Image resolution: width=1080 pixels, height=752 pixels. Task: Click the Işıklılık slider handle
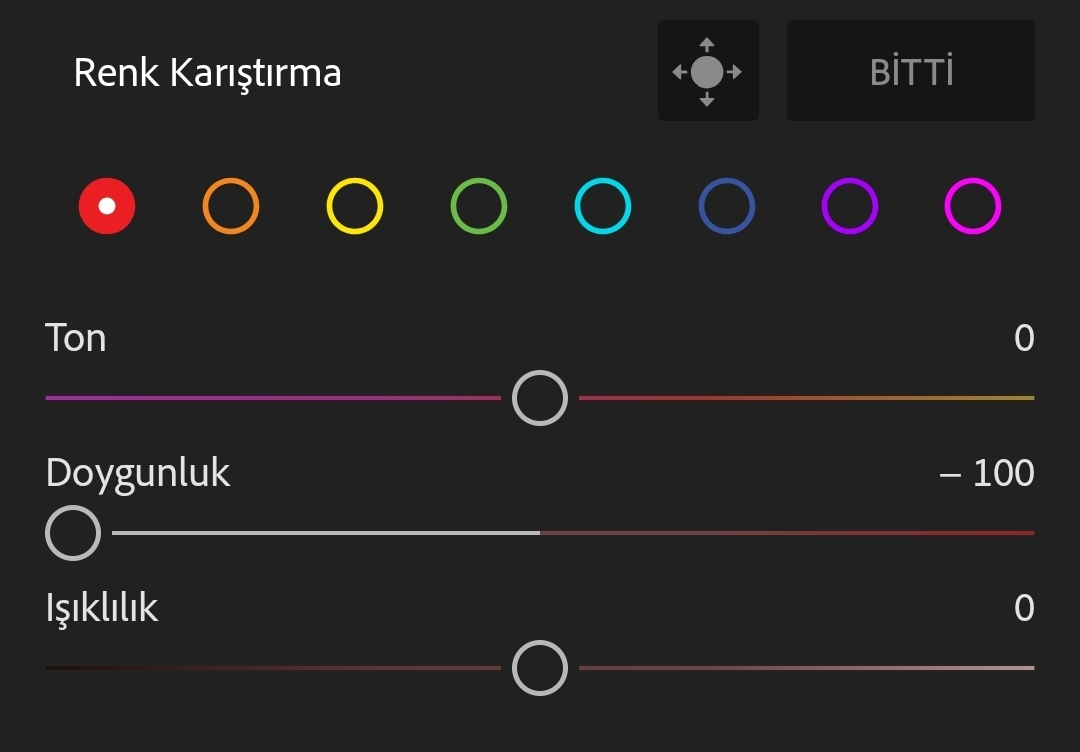[x=540, y=668]
